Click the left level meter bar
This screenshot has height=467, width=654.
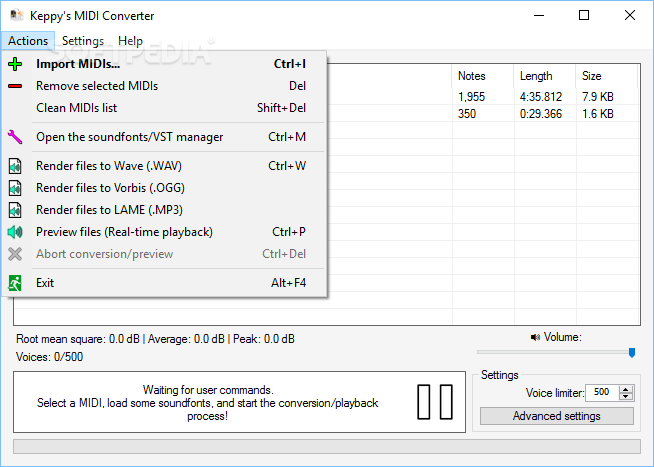[x=423, y=402]
